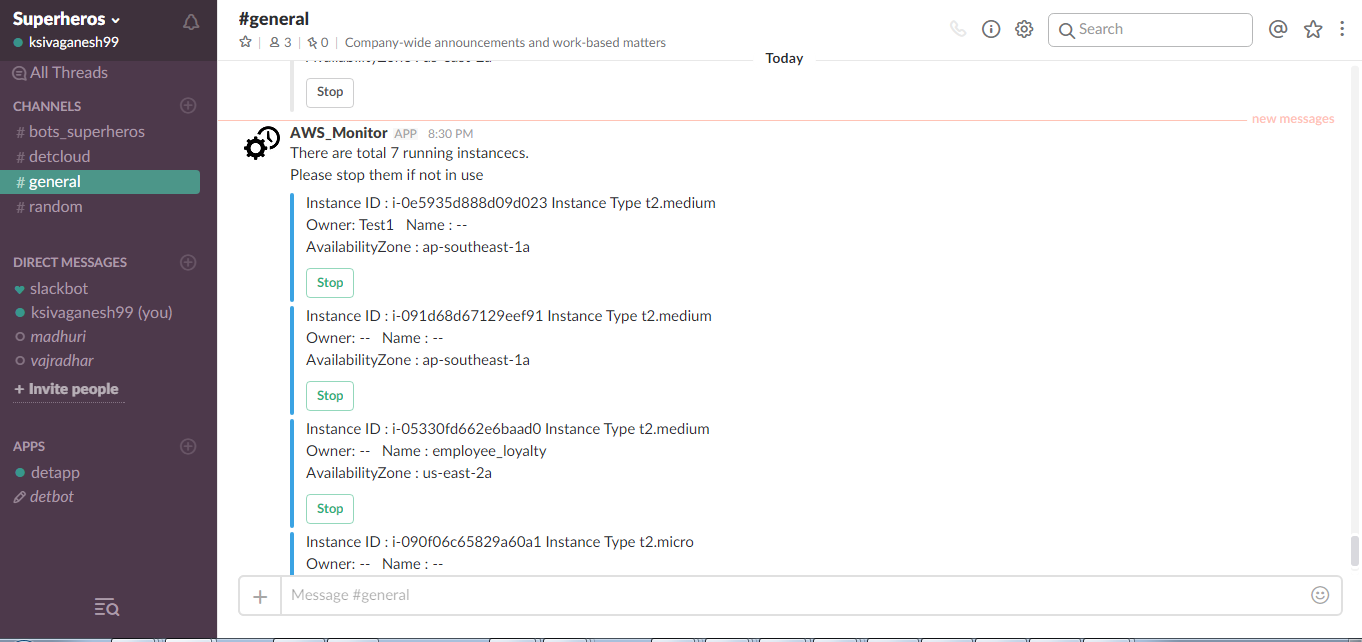Click the Invite people link
The width and height of the screenshot is (1362, 642).
tap(66, 389)
